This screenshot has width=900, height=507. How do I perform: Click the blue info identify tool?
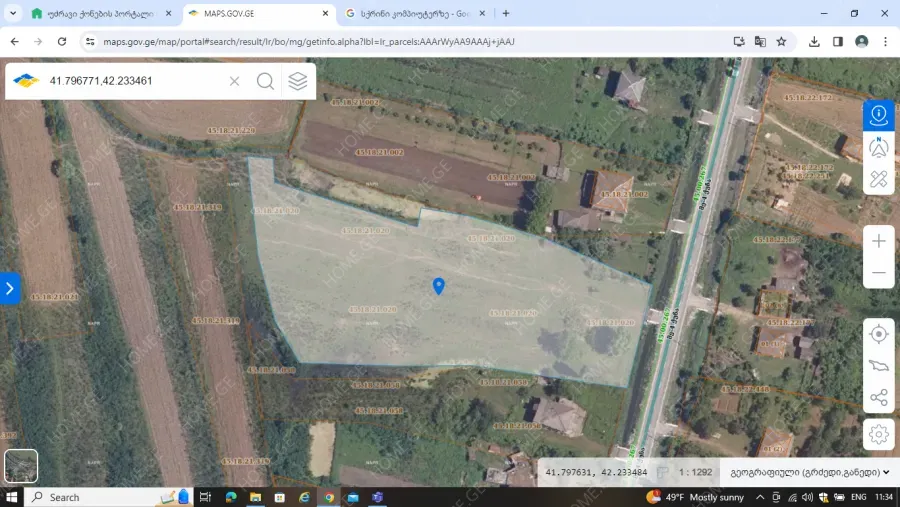(878, 115)
